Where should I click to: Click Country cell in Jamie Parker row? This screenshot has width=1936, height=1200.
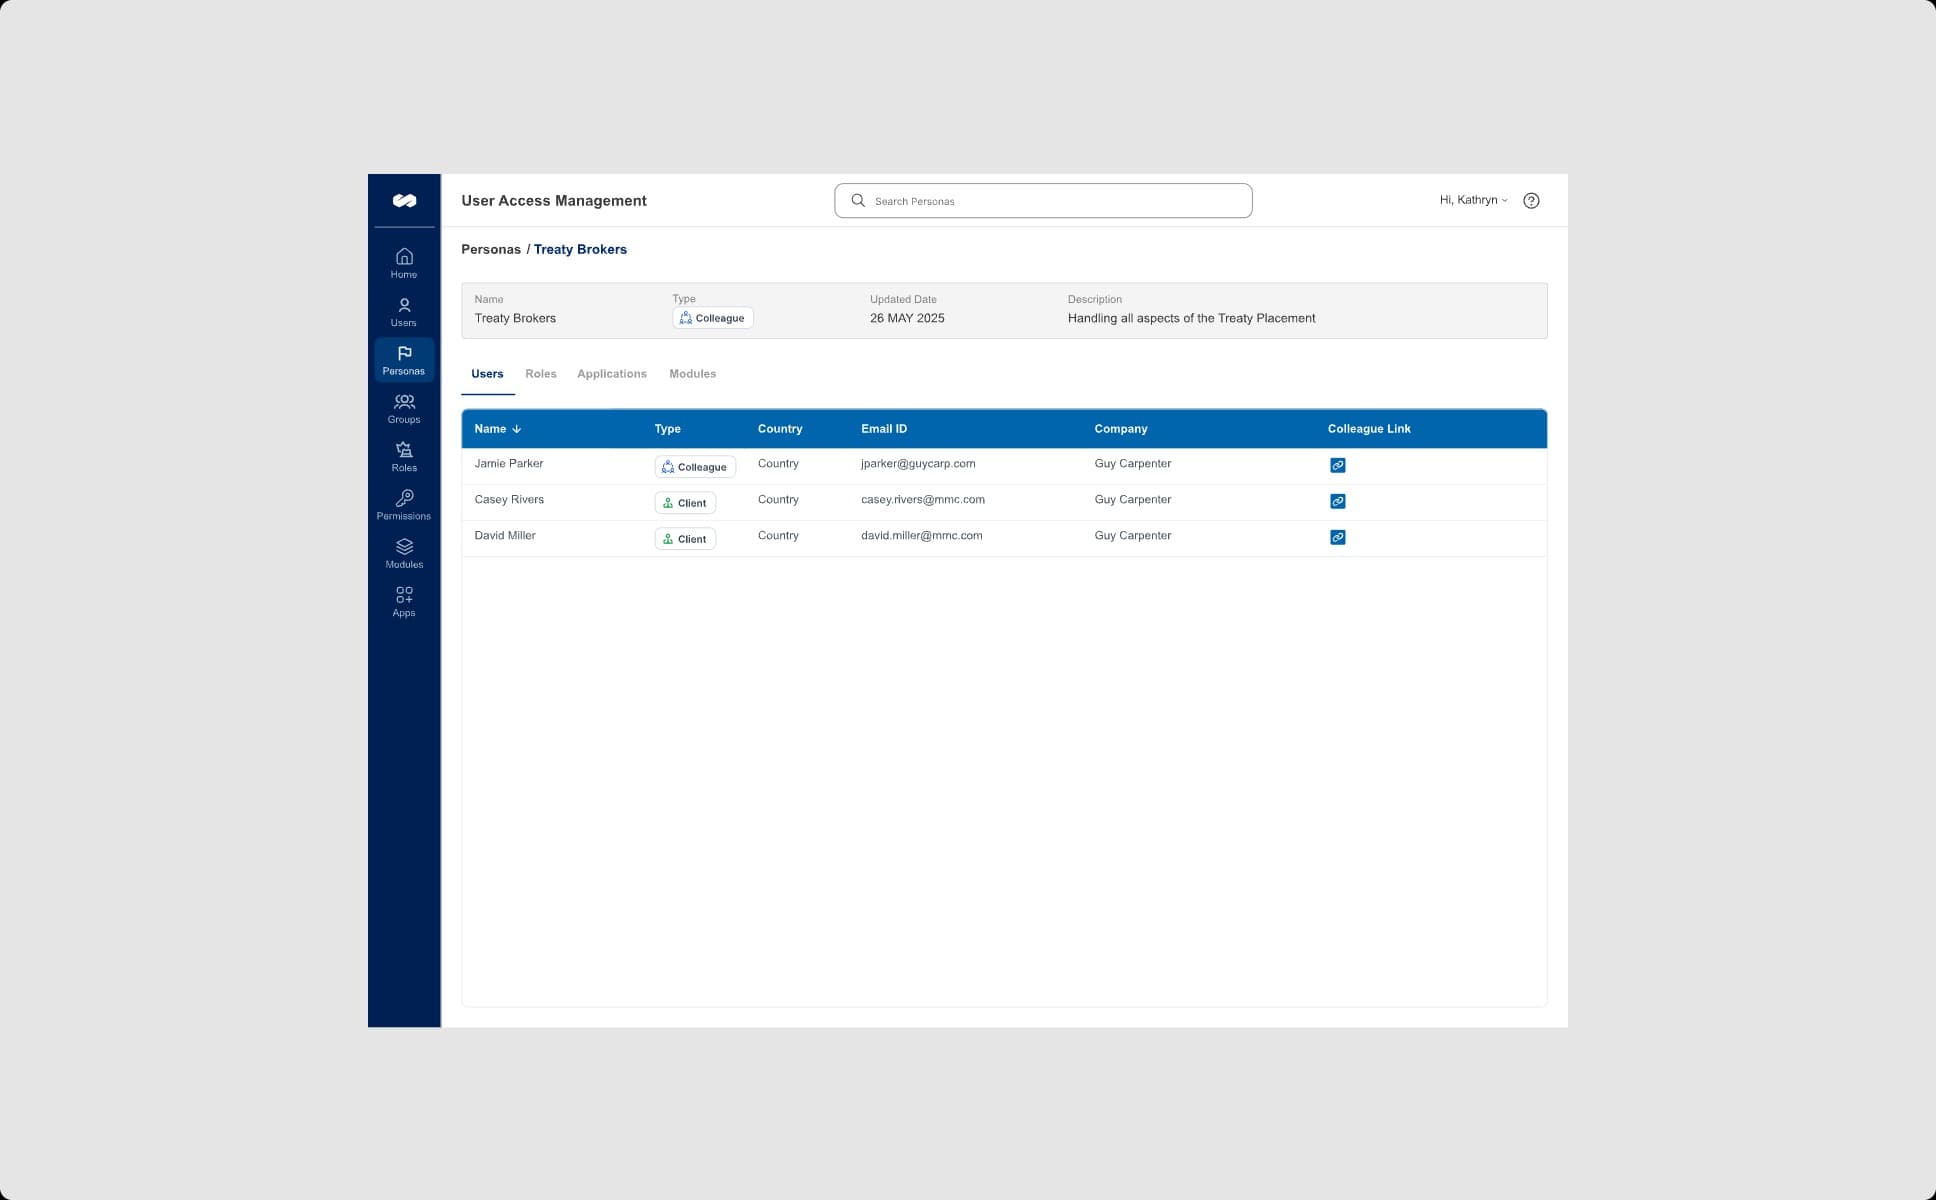[x=778, y=464]
